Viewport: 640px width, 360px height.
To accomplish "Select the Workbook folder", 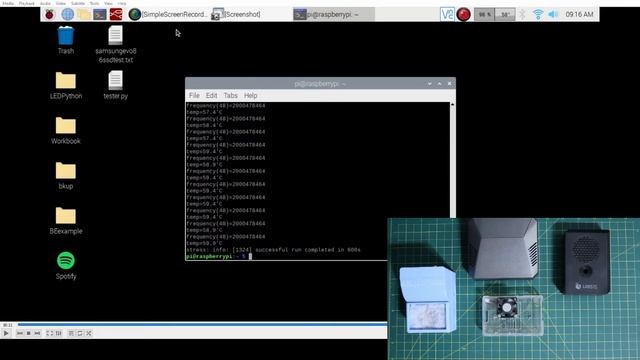I will (x=66, y=130).
